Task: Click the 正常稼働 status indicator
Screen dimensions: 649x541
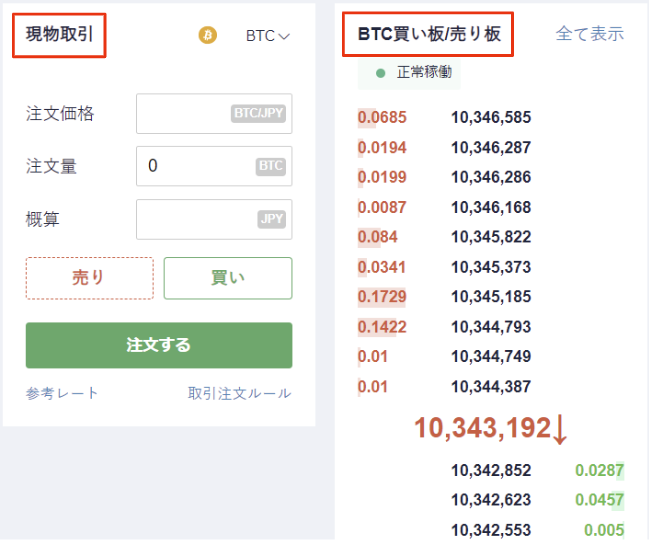Action: [409, 73]
